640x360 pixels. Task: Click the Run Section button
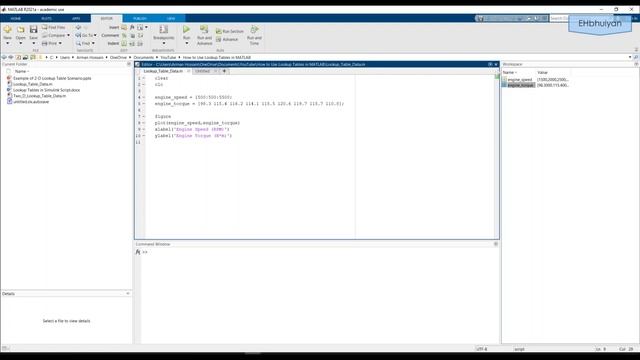pos(230,31)
